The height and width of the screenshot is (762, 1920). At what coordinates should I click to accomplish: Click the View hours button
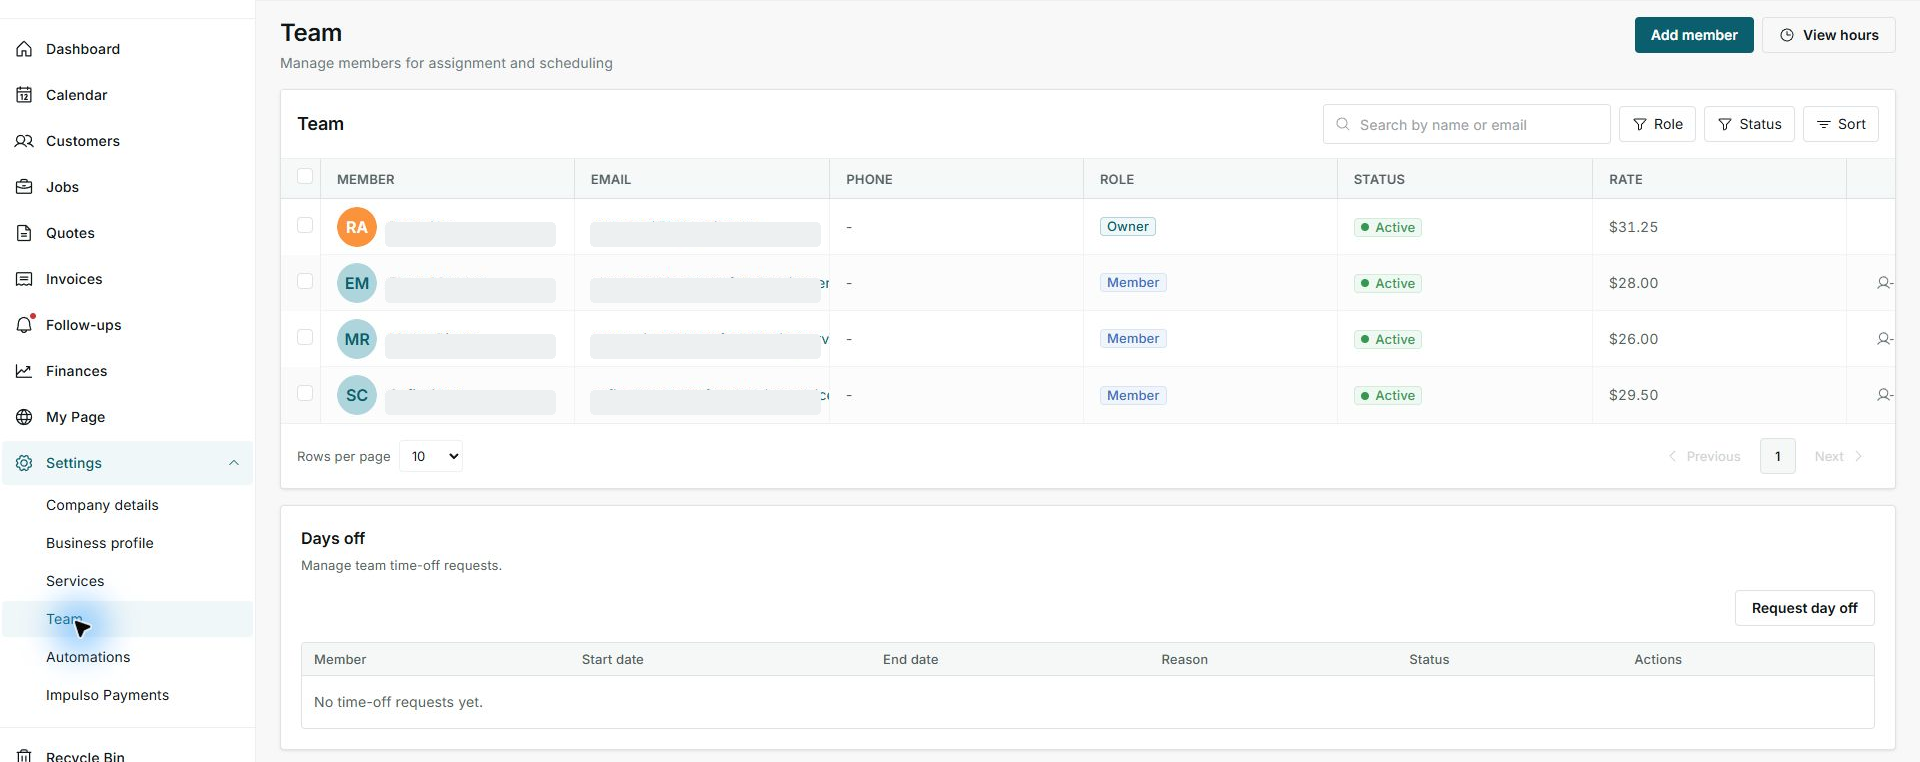pos(1828,35)
